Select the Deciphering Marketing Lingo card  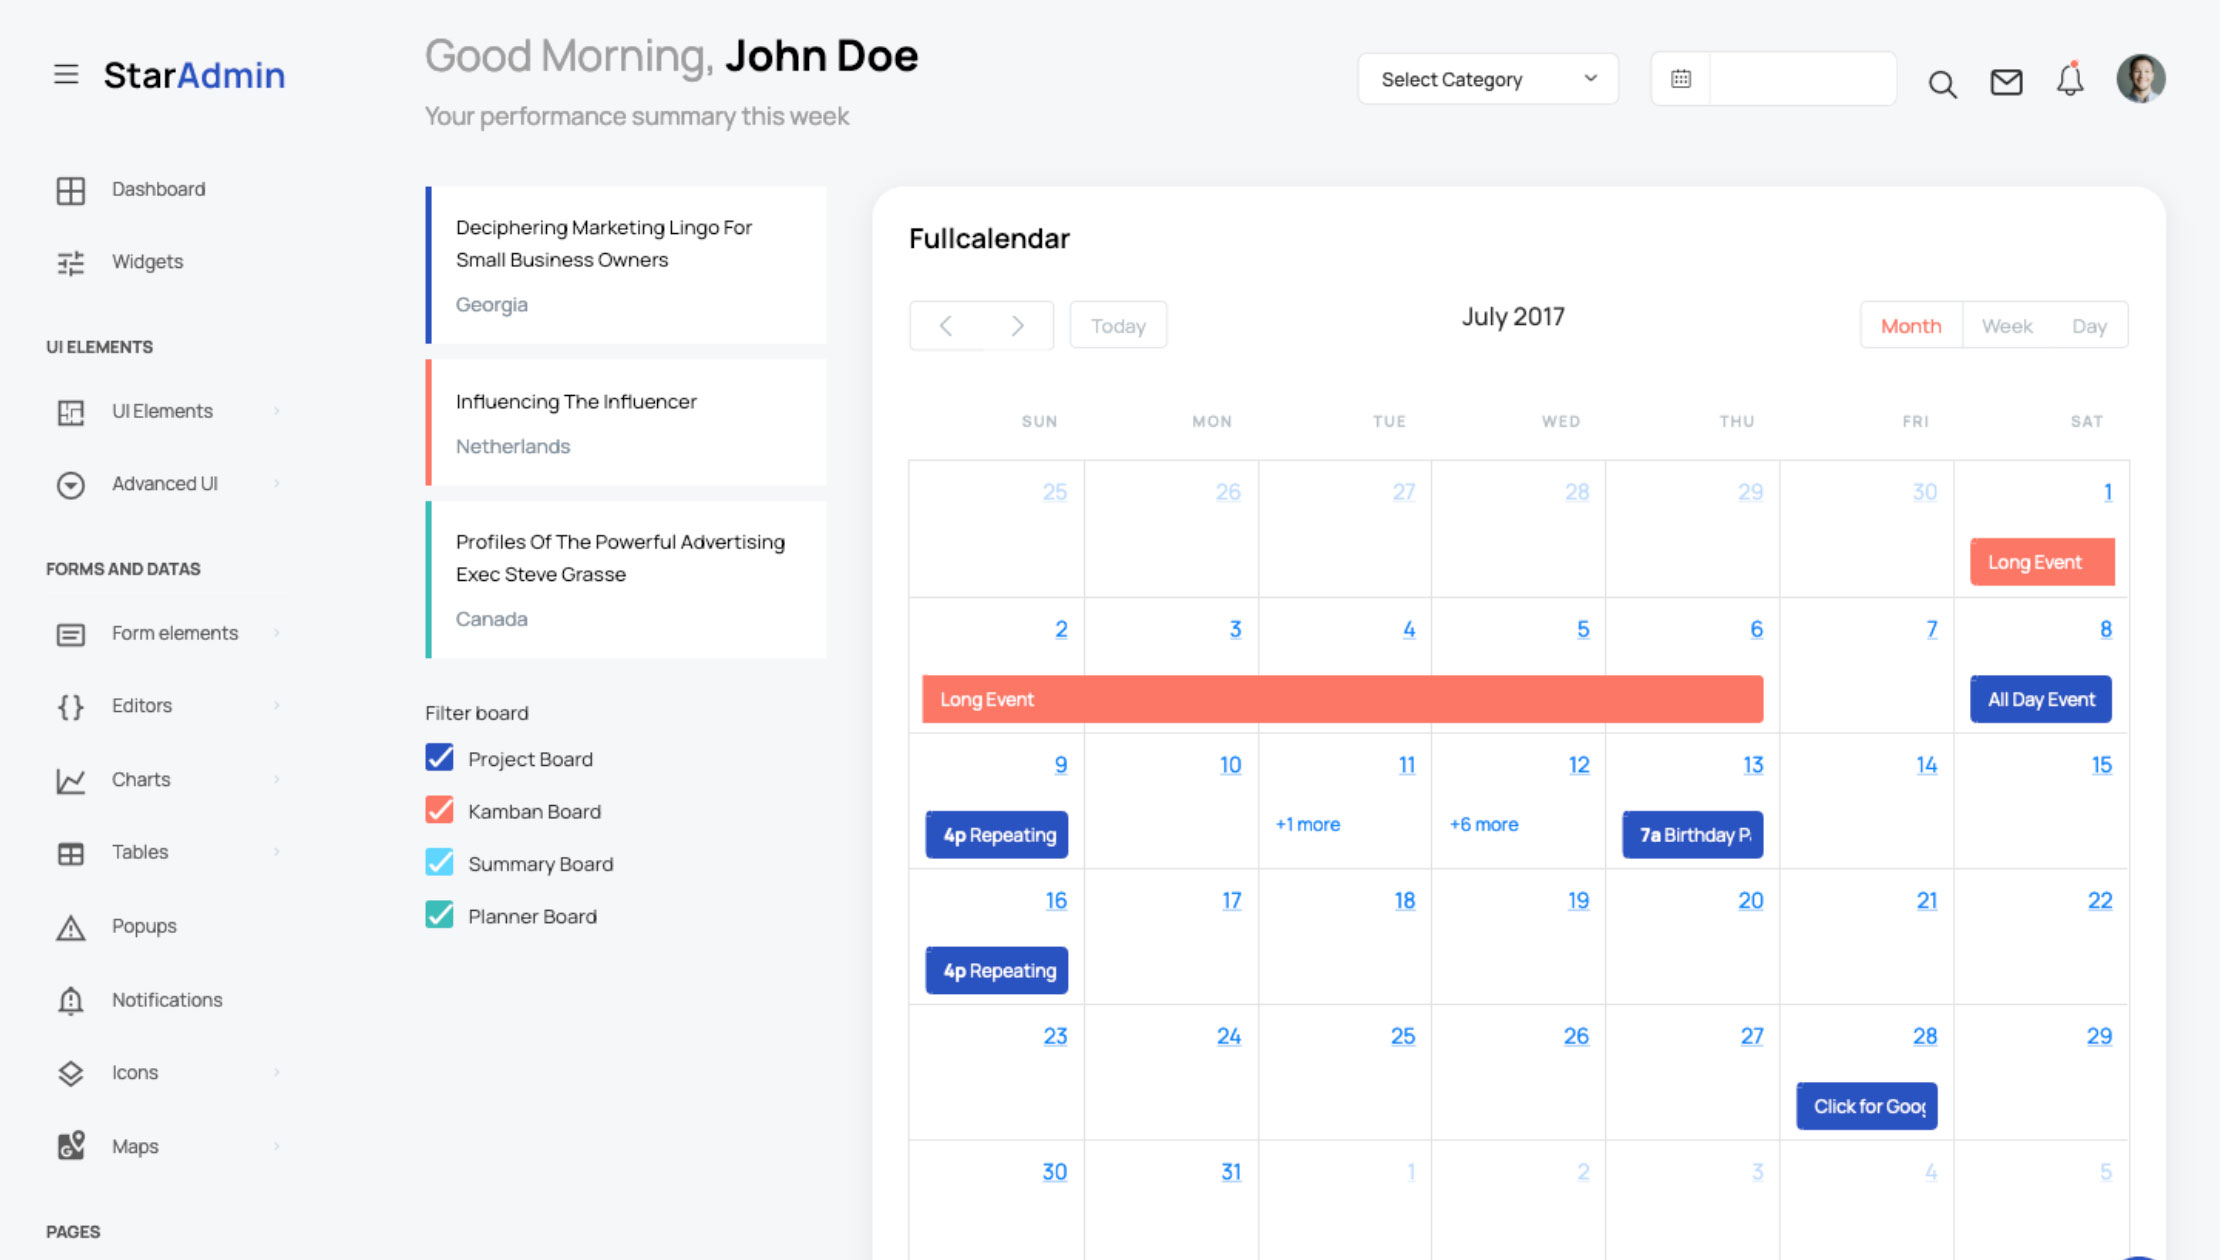[626, 265]
